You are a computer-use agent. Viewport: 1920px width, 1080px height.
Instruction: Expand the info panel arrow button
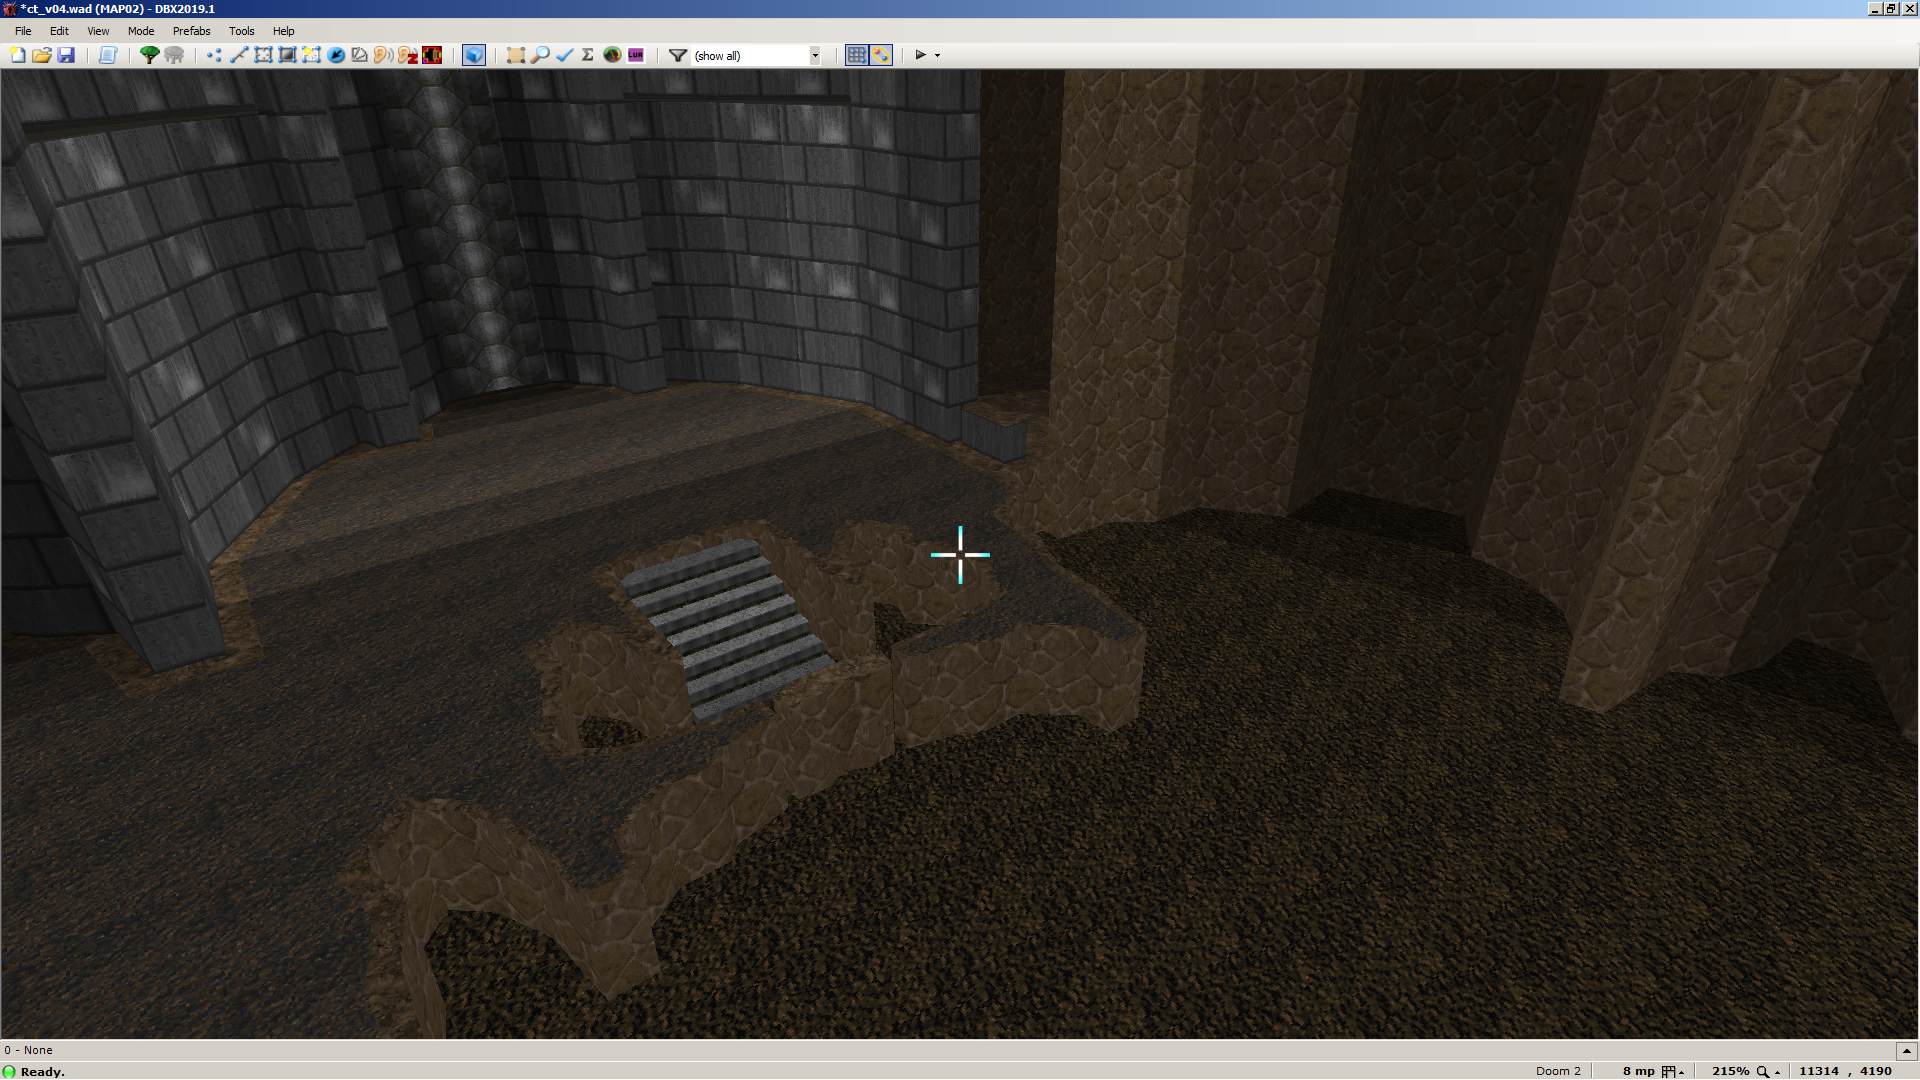(1906, 1050)
